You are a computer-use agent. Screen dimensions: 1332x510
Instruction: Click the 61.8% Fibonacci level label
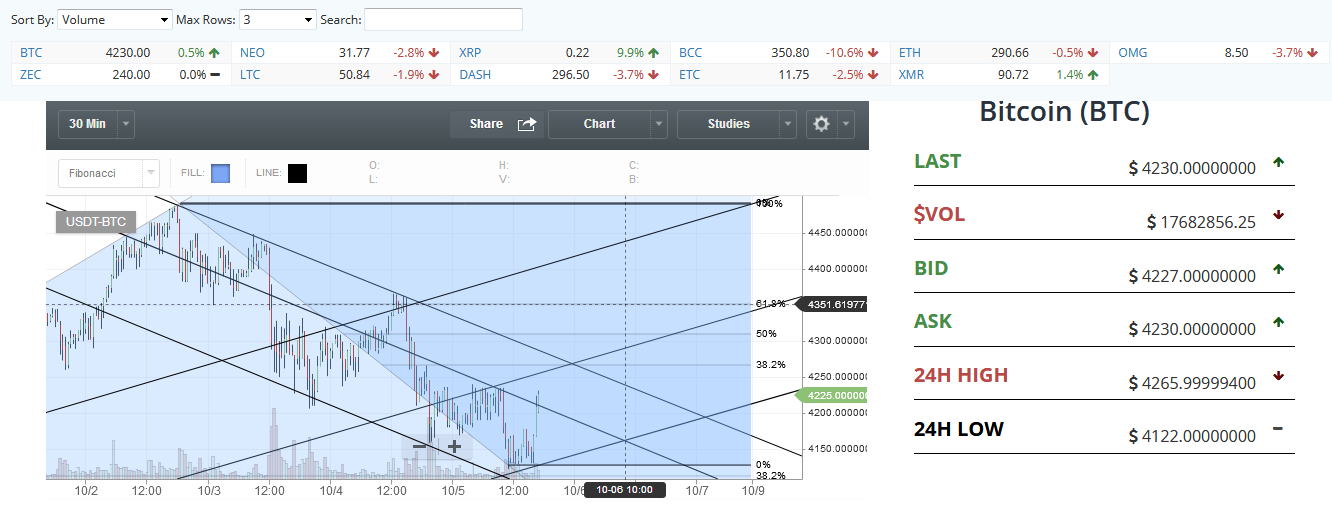pyautogui.click(x=770, y=303)
